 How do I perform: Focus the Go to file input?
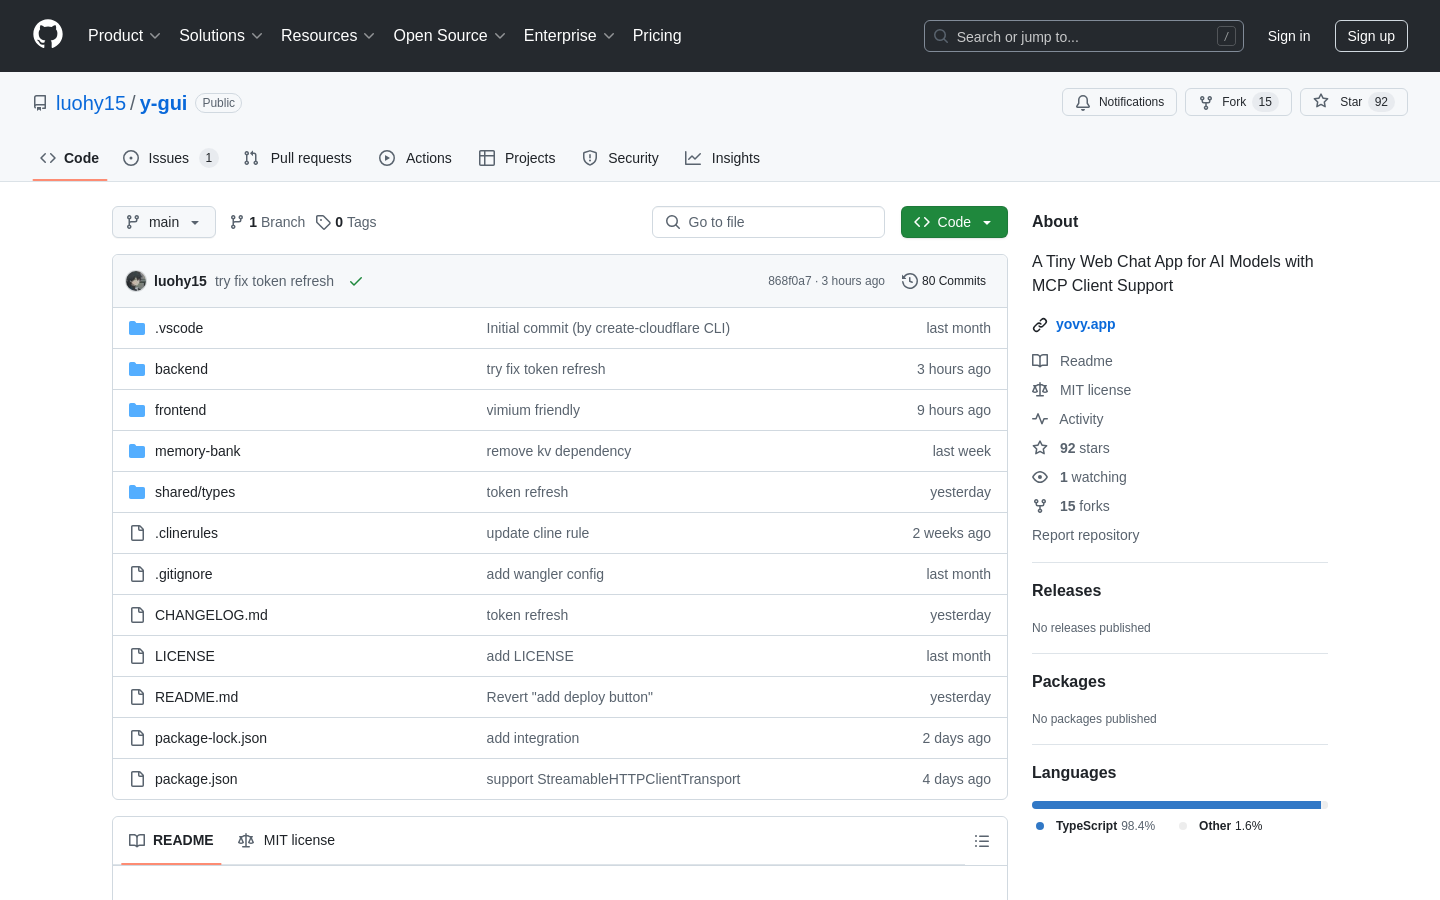(768, 222)
